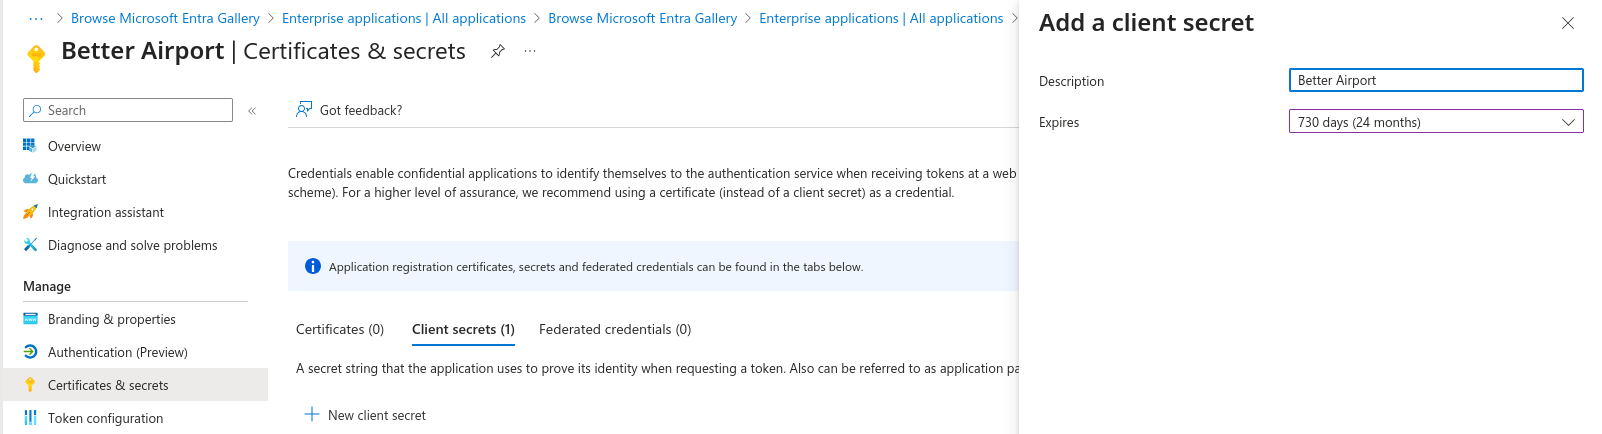Viewport: 1602px width, 434px height.
Task: Expand the collapsed breadcrumb ellipsis
Action: pos(36,18)
